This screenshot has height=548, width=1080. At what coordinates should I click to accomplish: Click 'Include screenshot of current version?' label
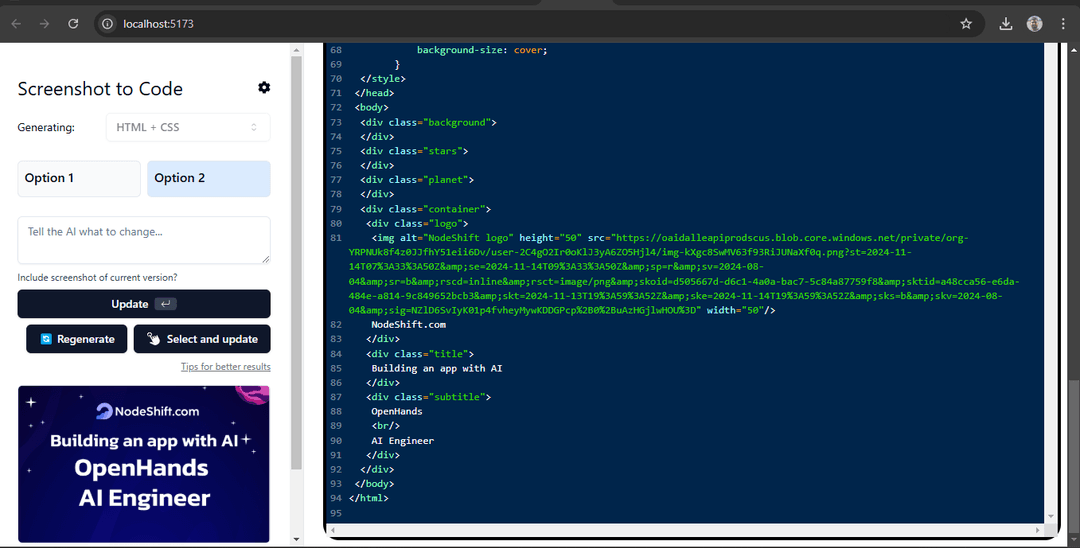tap(97, 277)
